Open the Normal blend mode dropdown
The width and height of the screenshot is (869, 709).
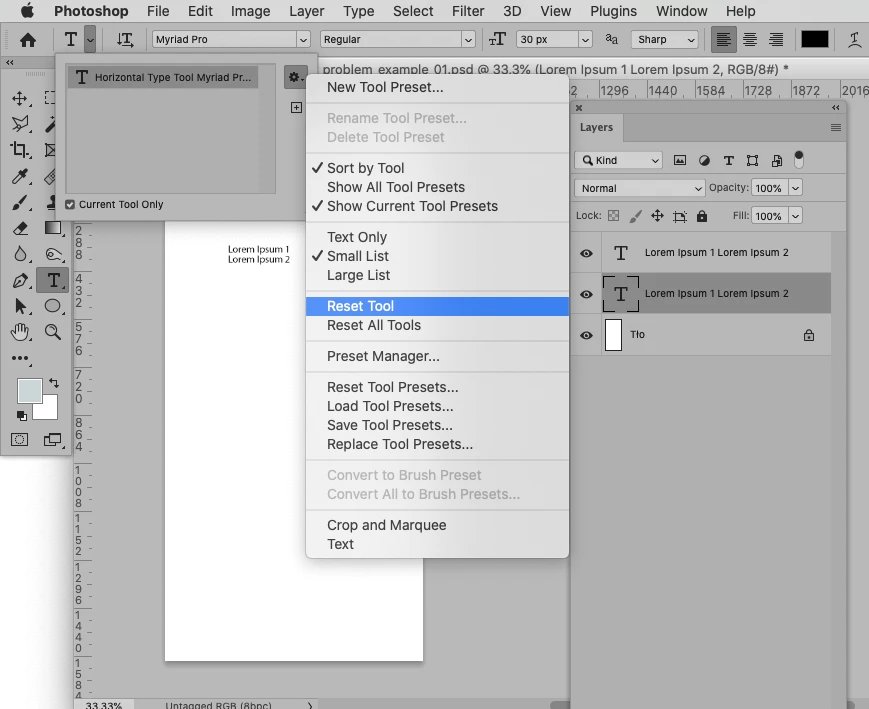click(x=640, y=188)
